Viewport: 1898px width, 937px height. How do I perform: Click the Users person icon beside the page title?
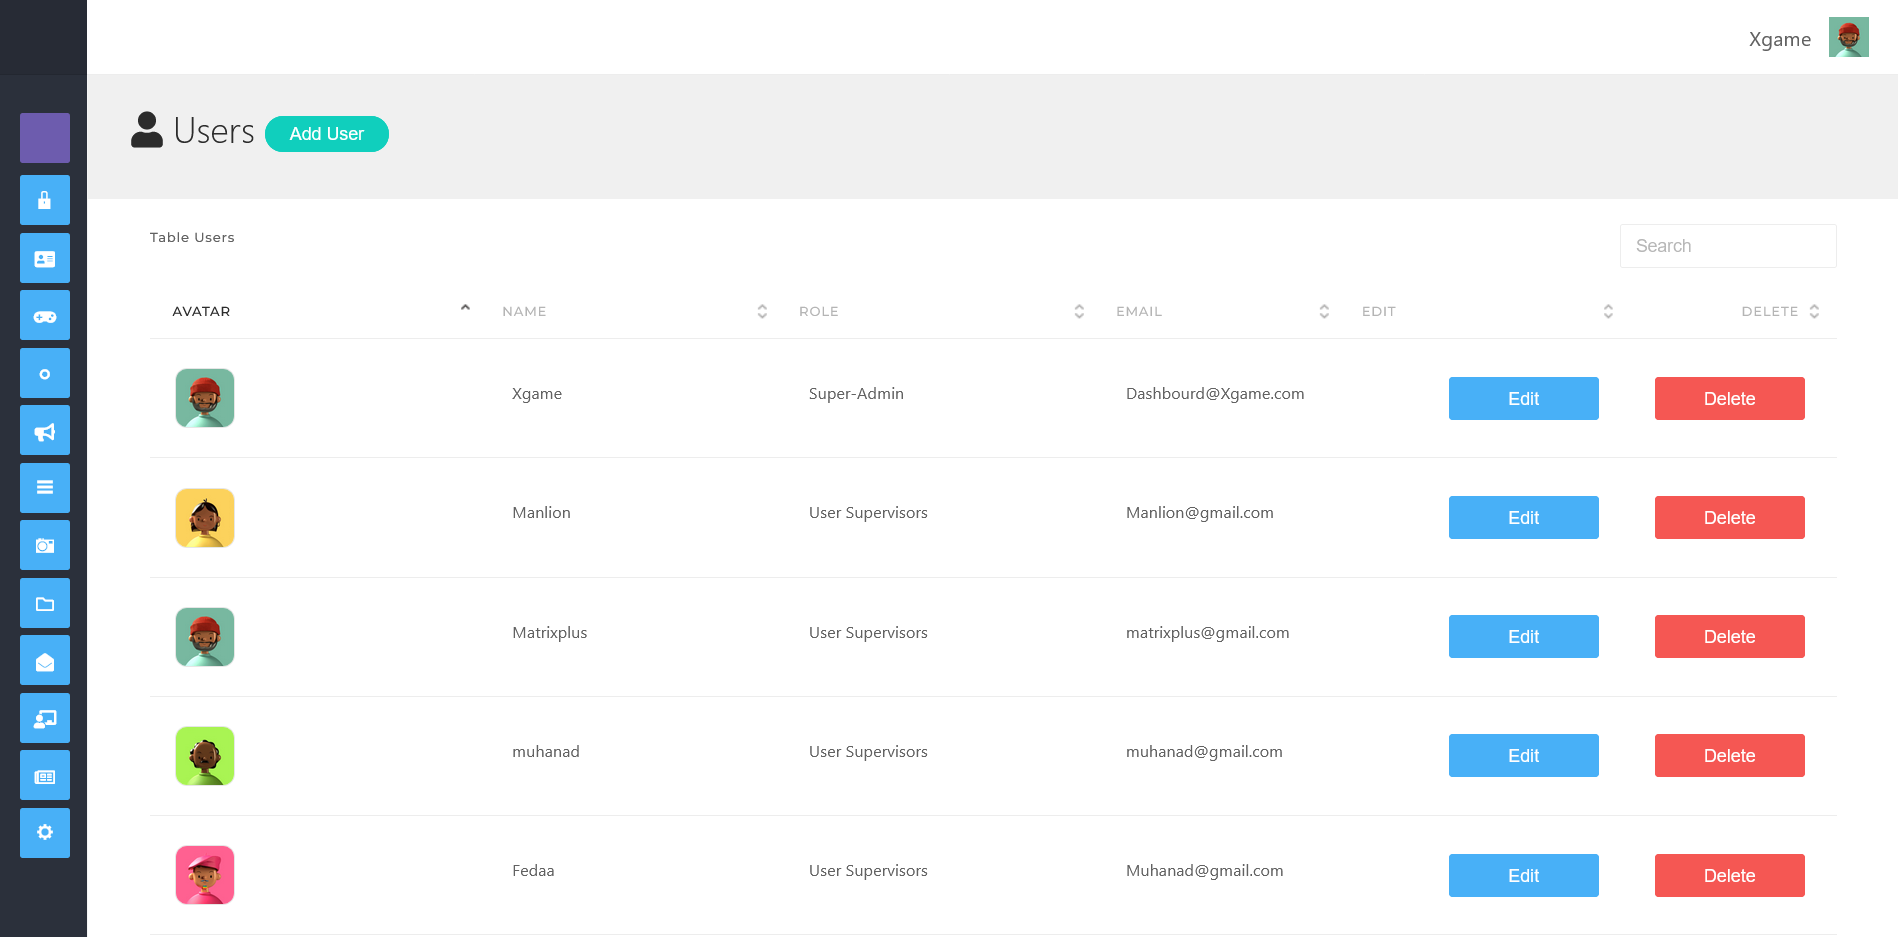click(x=146, y=130)
